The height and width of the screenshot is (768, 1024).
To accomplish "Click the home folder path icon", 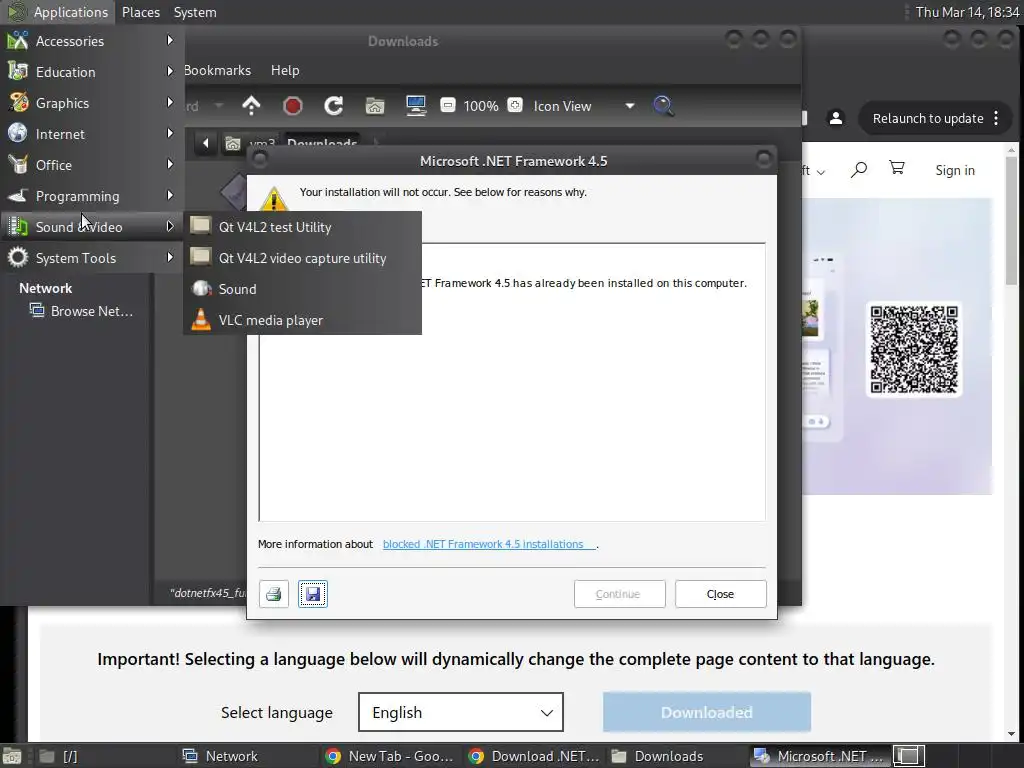I will pyautogui.click(x=232, y=144).
